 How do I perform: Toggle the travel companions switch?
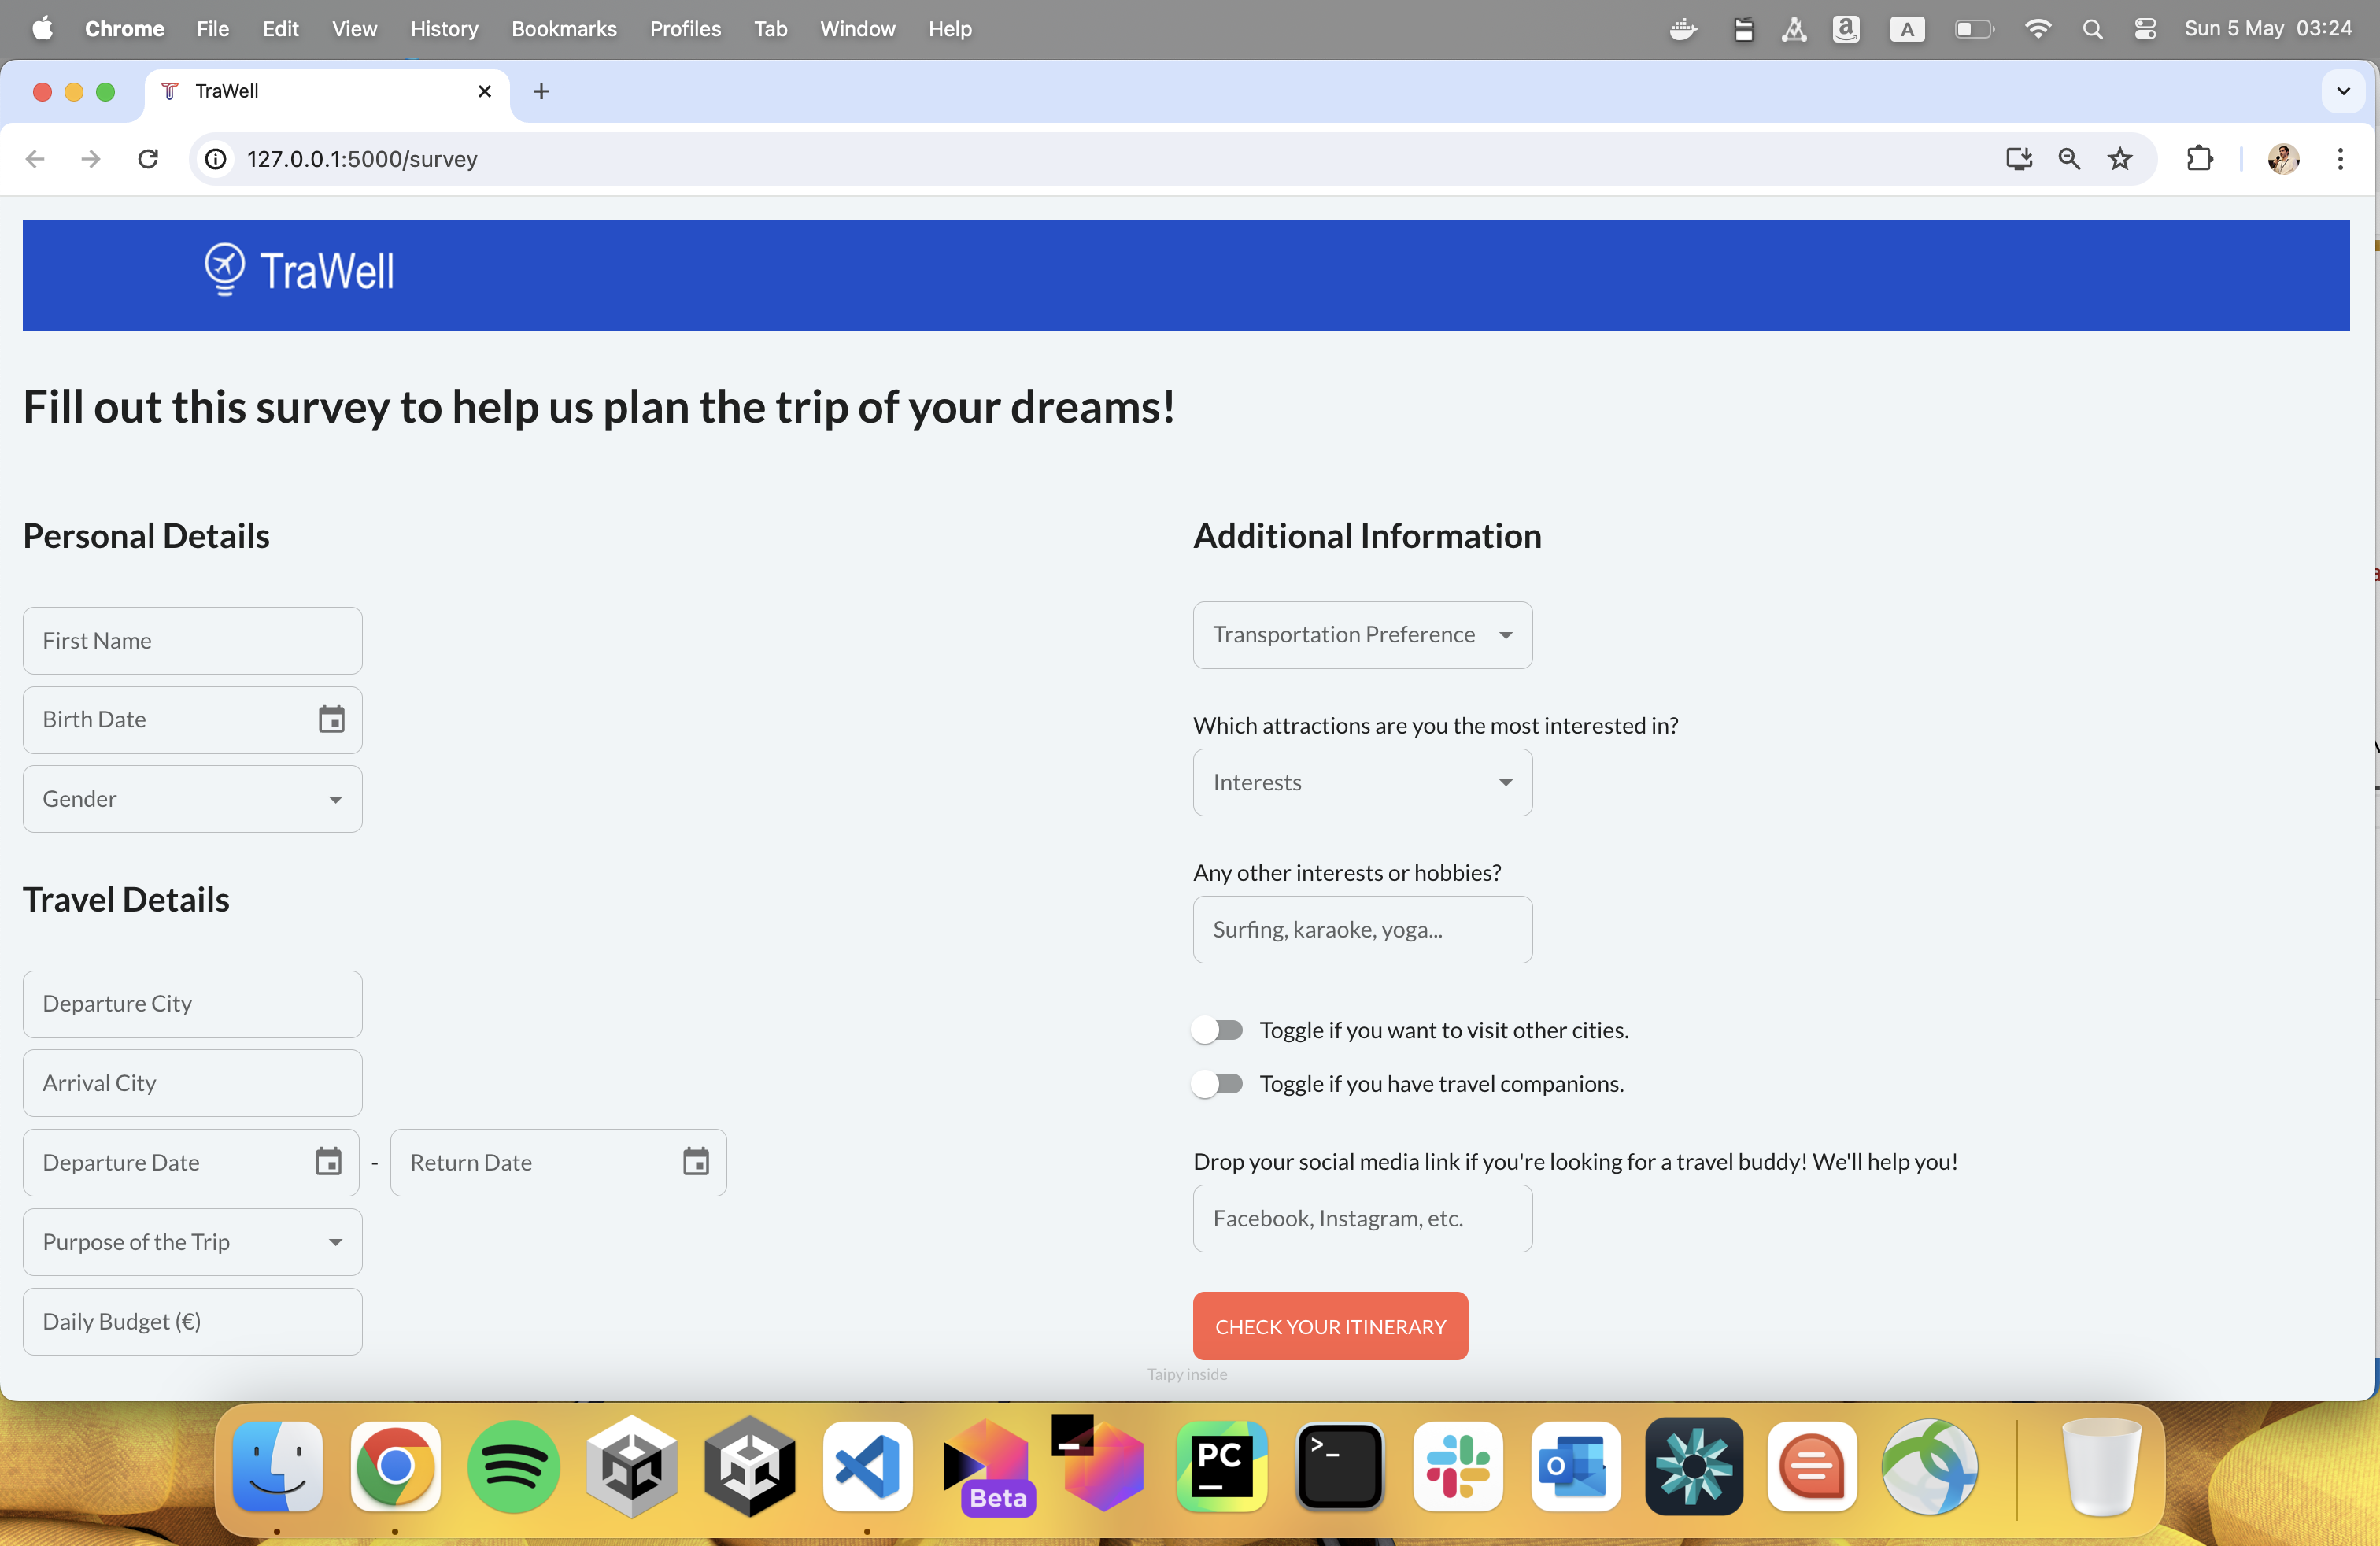(1217, 1083)
